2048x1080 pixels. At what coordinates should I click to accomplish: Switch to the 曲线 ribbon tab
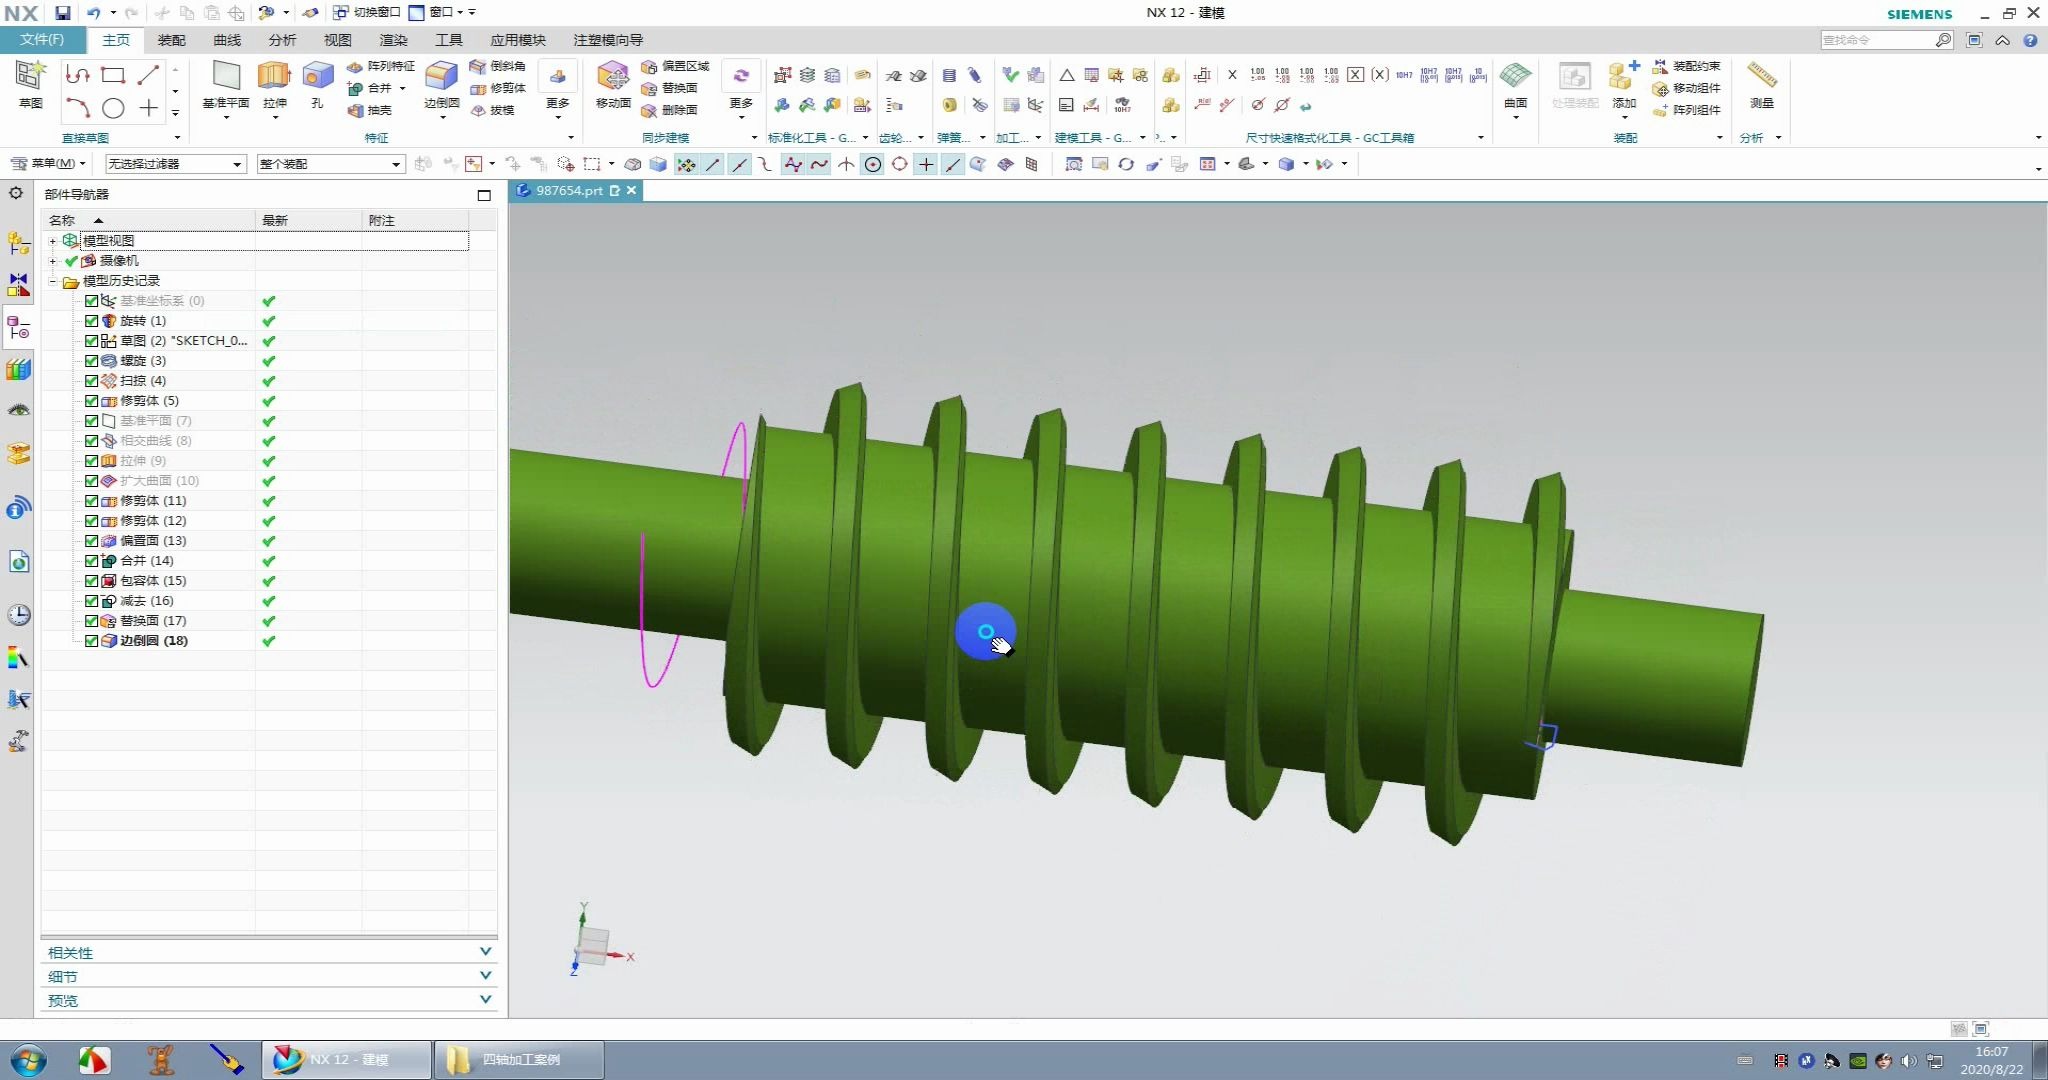click(x=227, y=40)
